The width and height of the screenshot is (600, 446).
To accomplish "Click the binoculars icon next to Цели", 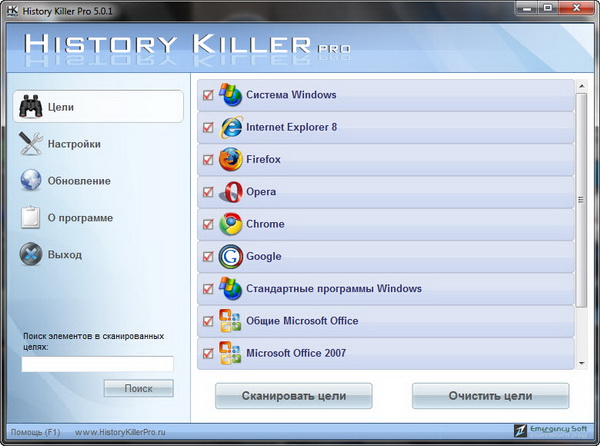I will pyautogui.click(x=32, y=107).
